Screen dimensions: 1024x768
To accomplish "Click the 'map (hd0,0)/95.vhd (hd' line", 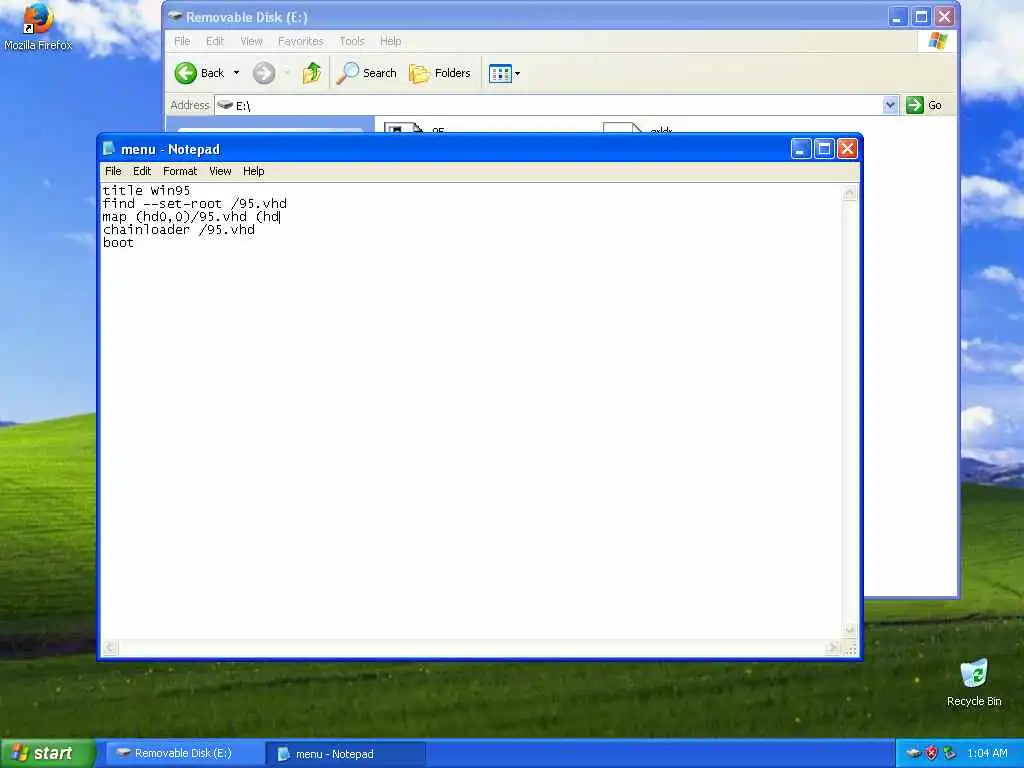I will (x=191, y=217).
